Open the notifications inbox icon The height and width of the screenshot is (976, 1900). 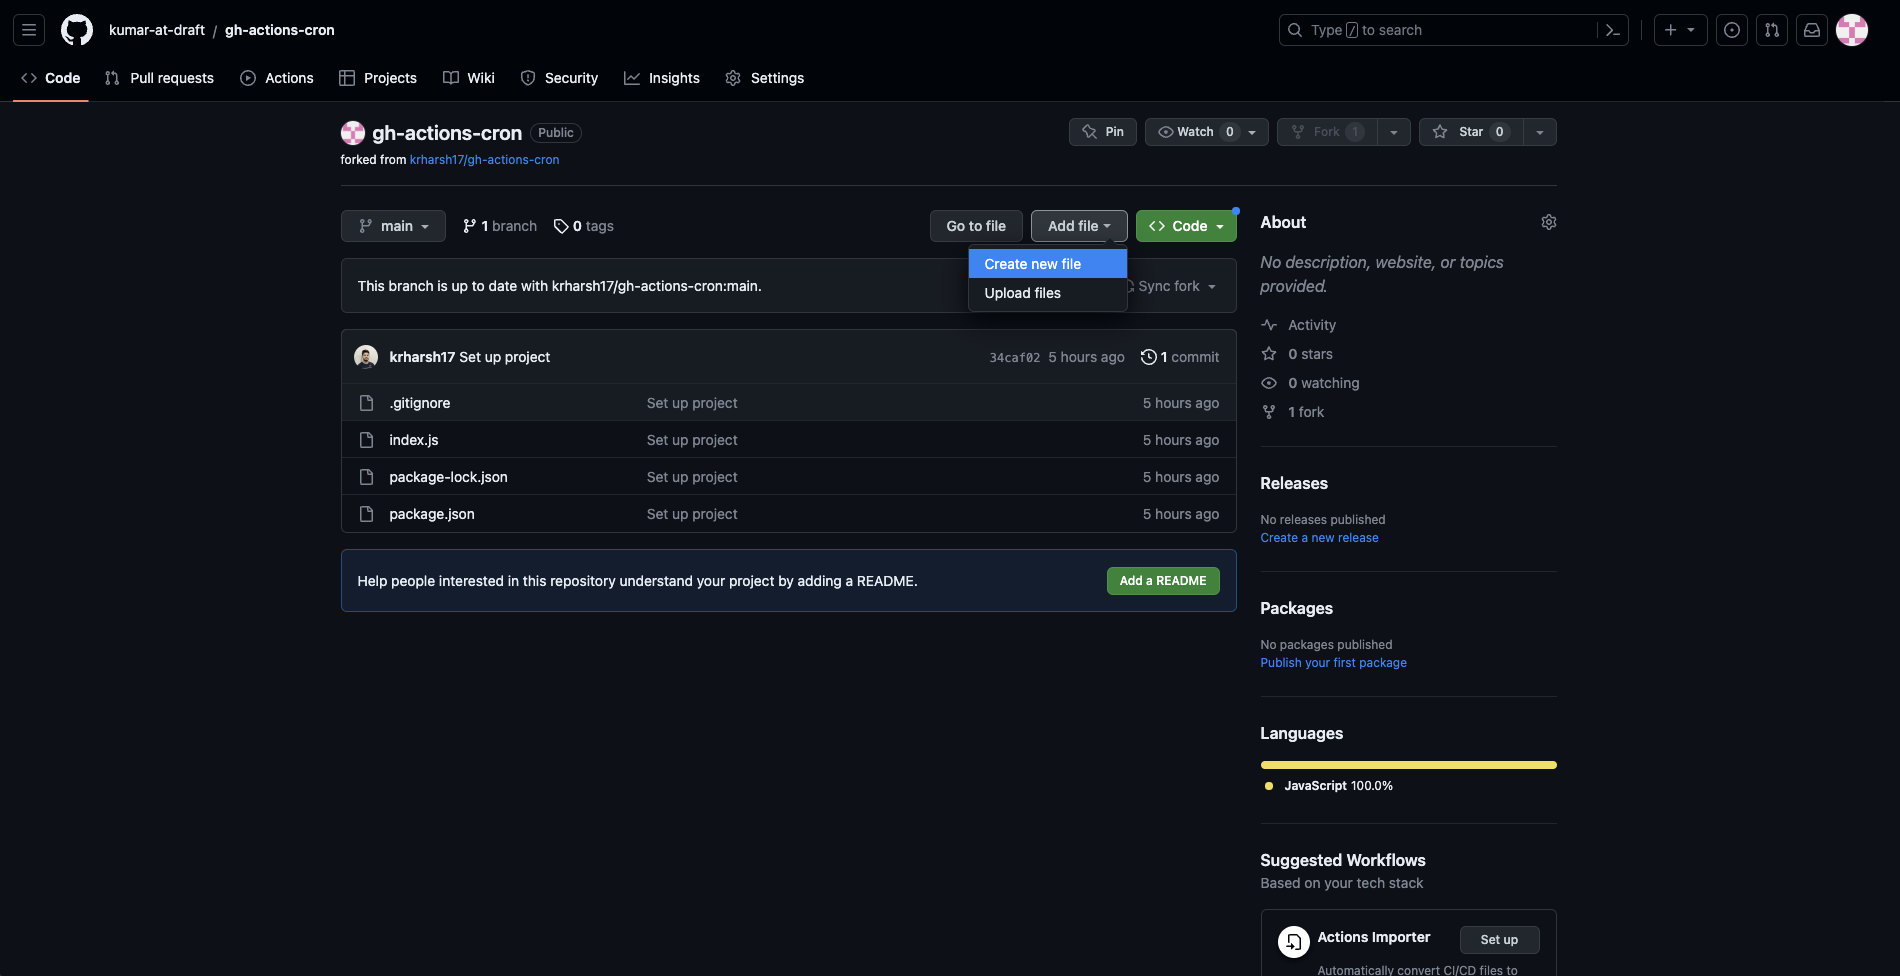click(x=1812, y=30)
